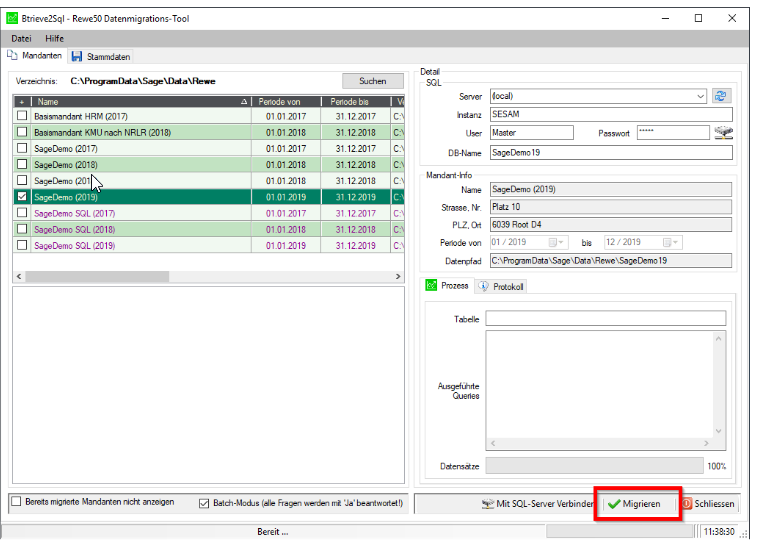Select 'SageDemo SQL (2019)' row name
The width and height of the screenshot is (760, 558).
point(75,245)
